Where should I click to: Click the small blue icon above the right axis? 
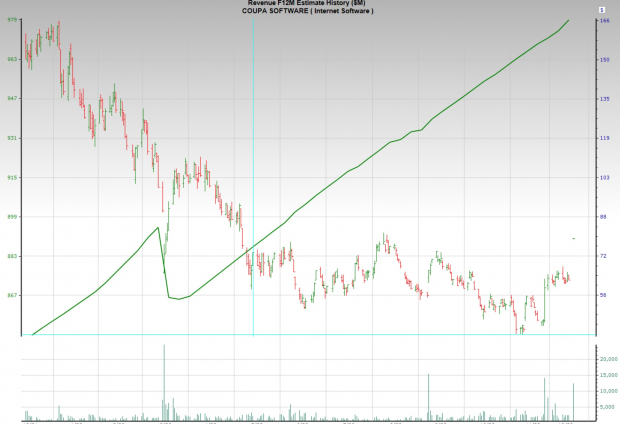603,9
